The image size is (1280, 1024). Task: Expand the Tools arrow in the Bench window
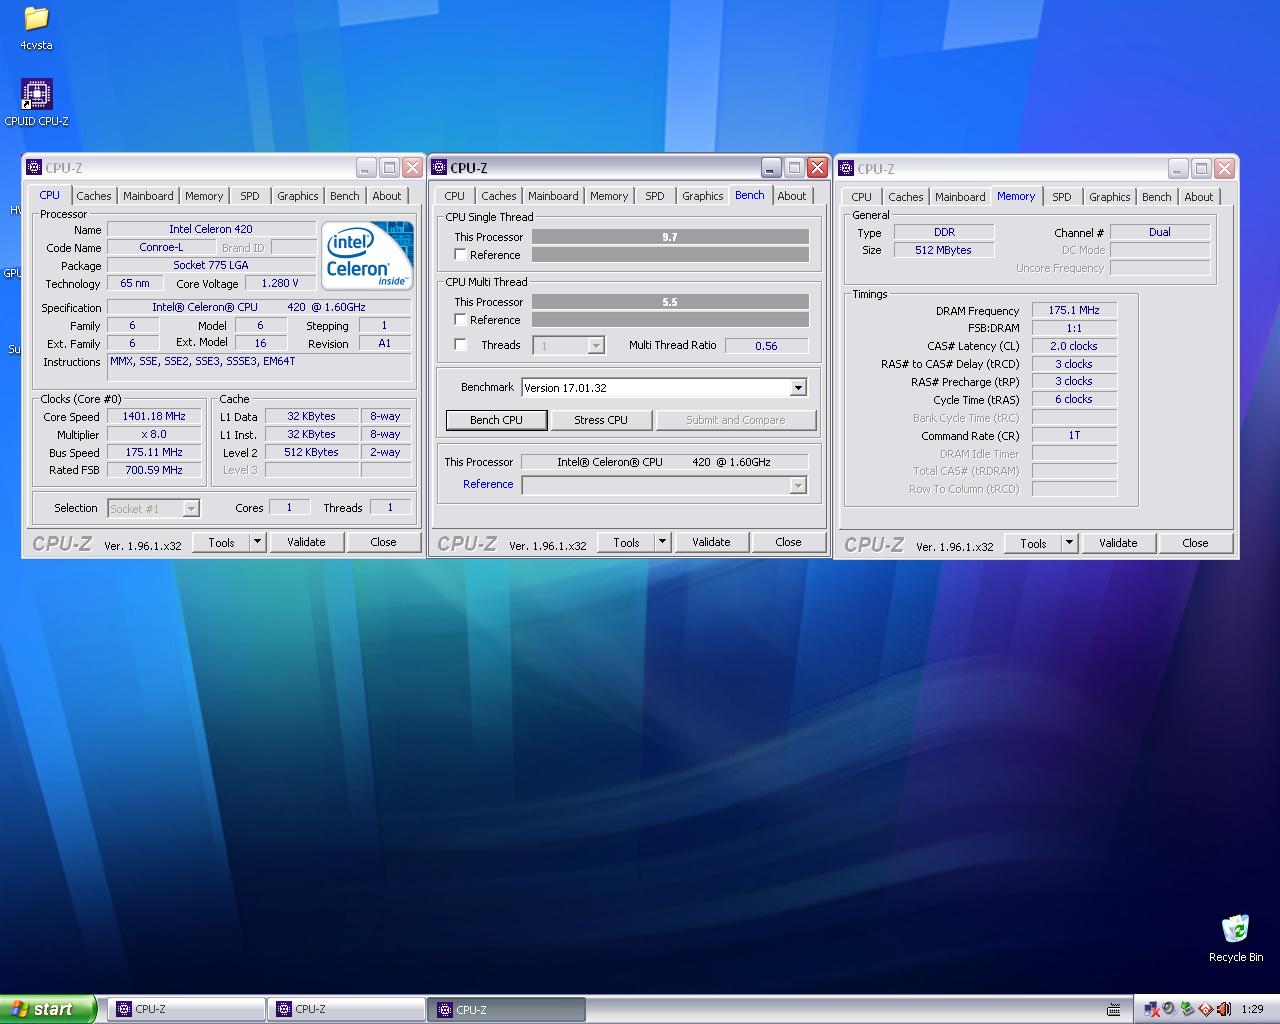662,542
